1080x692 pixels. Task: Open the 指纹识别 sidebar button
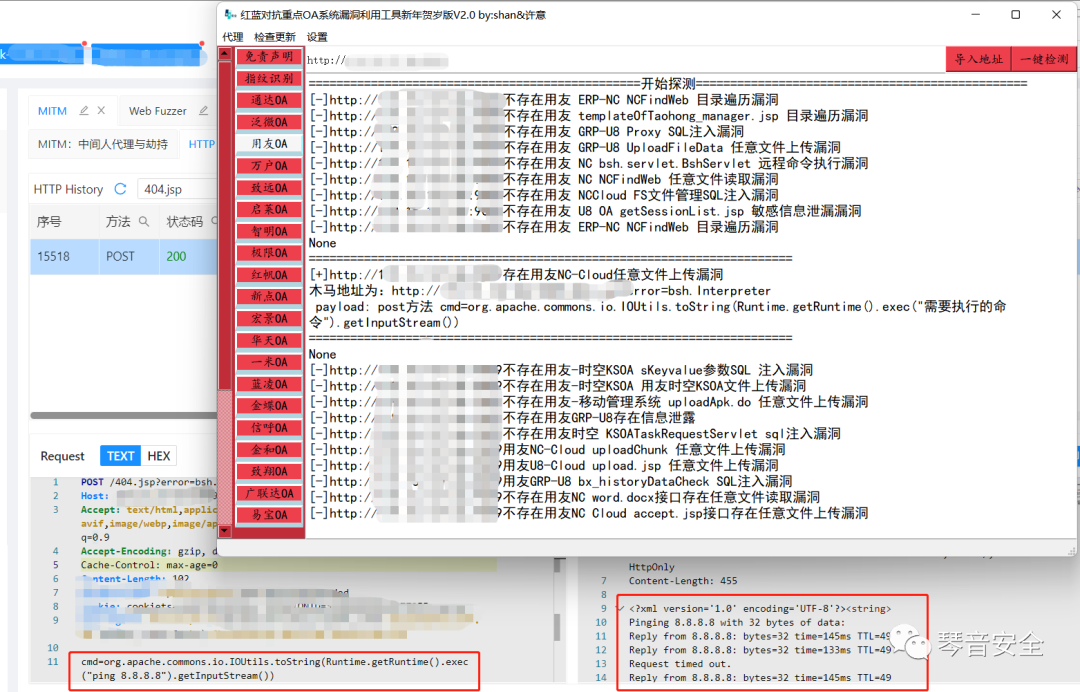click(269, 78)
